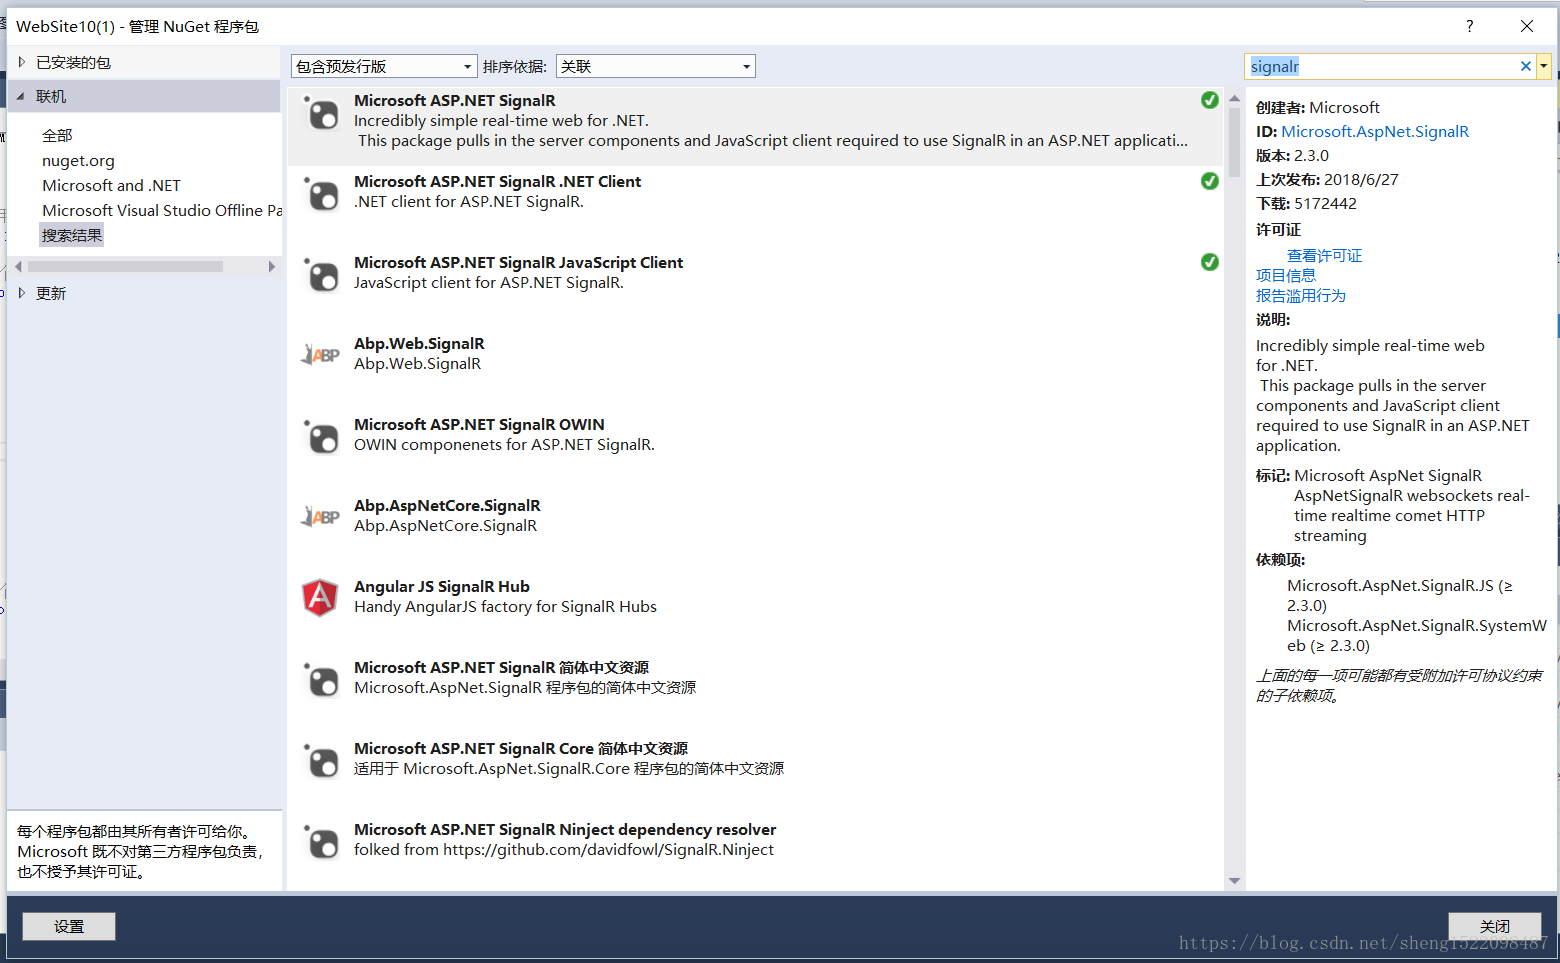Click the SignalR .NET Client package icon
Image resolution: width=1560 pixels, height=963 pixels.
(322, 195)
